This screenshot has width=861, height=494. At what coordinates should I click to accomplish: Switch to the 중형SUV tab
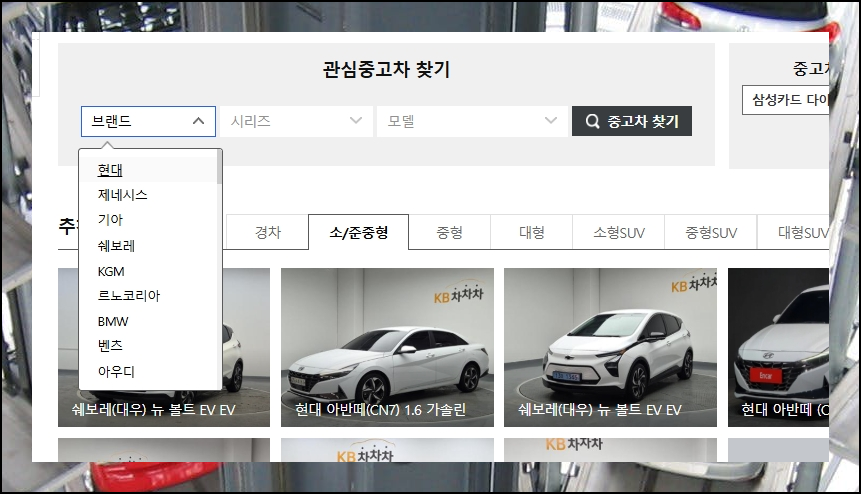pyautogui.click(x=711, y=232)
